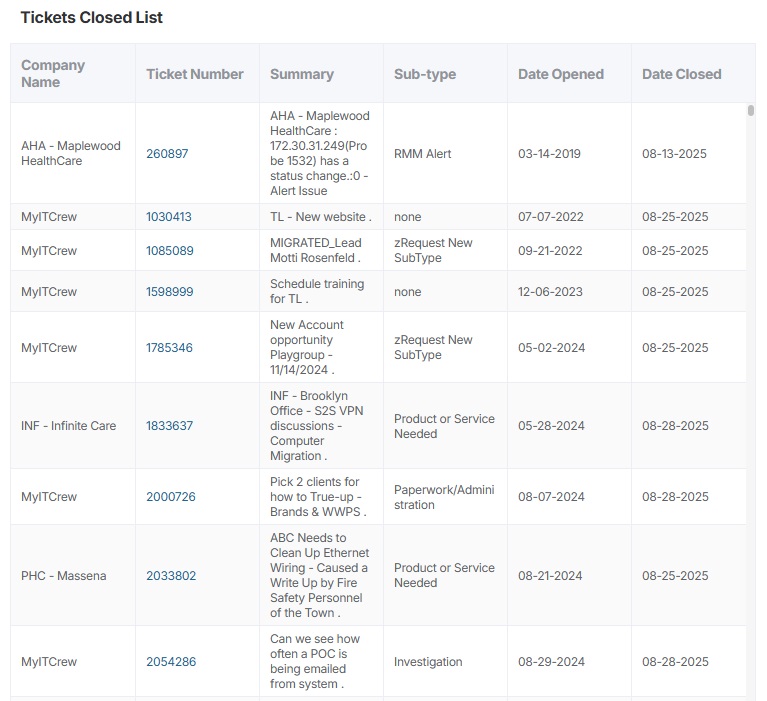Open ticket number 260897 link
The image size is (767, 701).
coord(167,154)
